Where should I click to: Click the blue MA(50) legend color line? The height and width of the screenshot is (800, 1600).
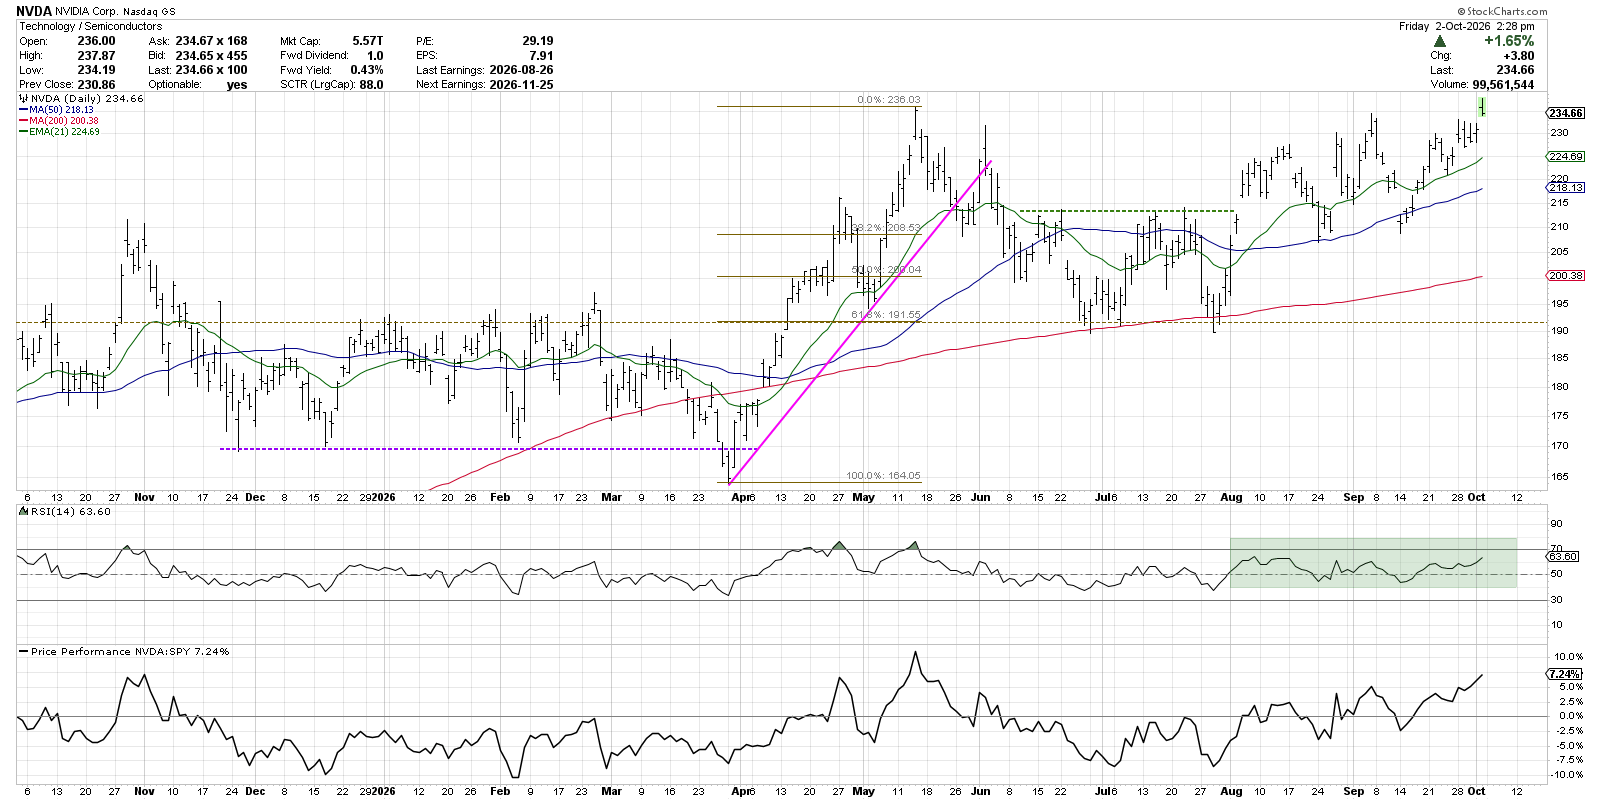[x=23, y=110]
